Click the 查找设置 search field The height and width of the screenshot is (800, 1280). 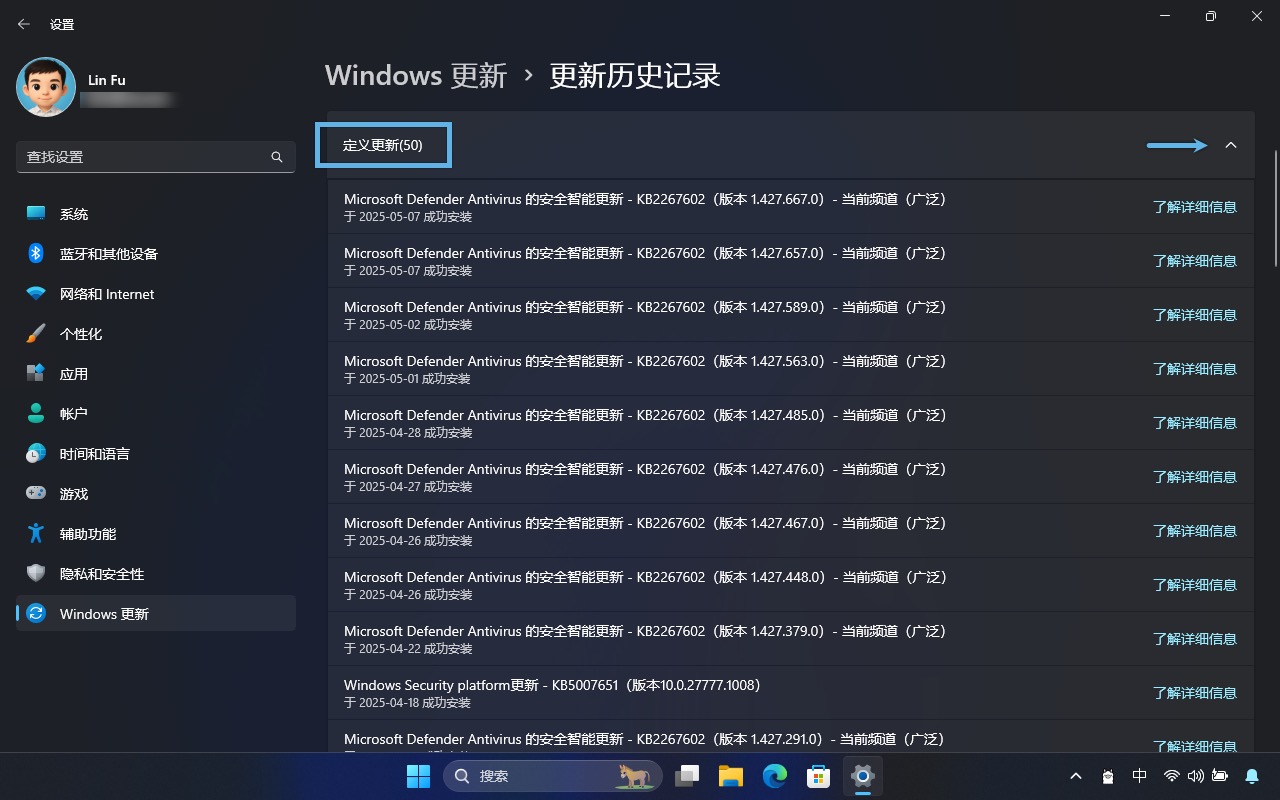(156, 157)
